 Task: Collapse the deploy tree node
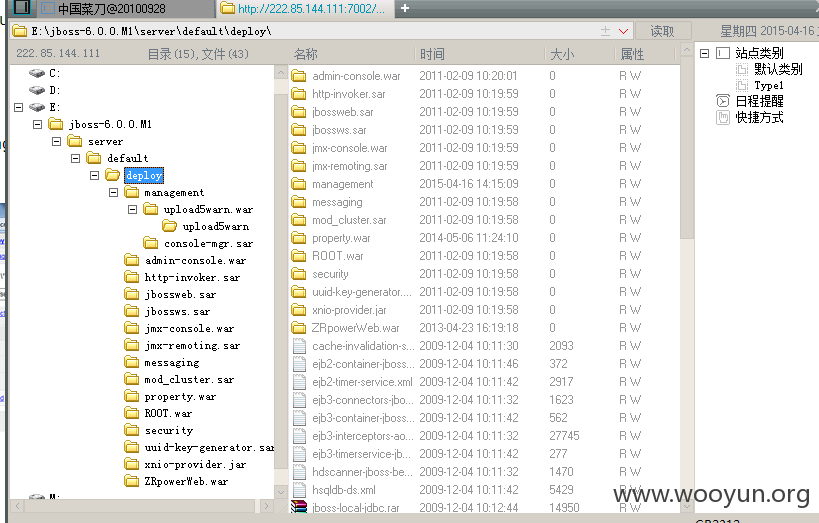[x=95, y=176]
